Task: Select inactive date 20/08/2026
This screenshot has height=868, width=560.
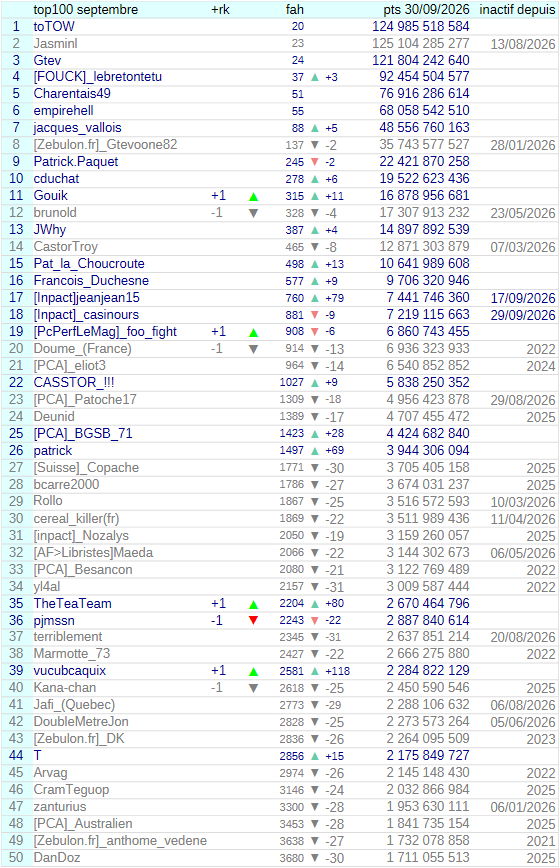Action: click(x=523, y=637)
